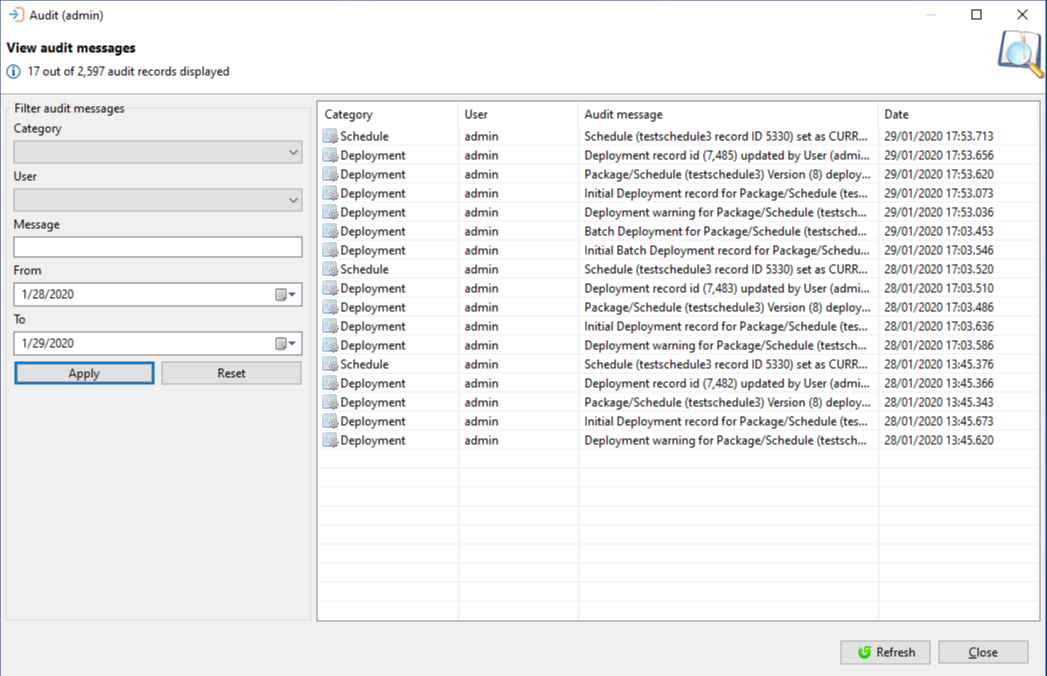Click the Deployment row icon dated 28/01/2020 13:45.343

(330, 403)
